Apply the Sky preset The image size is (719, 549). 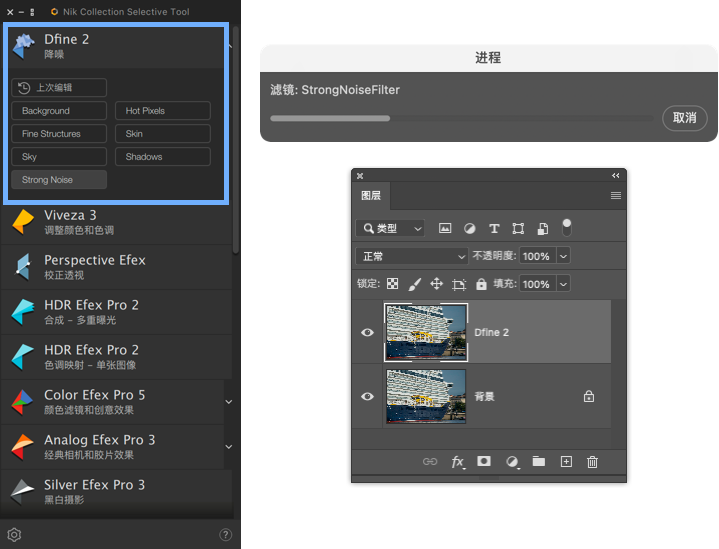pos(59,156)
